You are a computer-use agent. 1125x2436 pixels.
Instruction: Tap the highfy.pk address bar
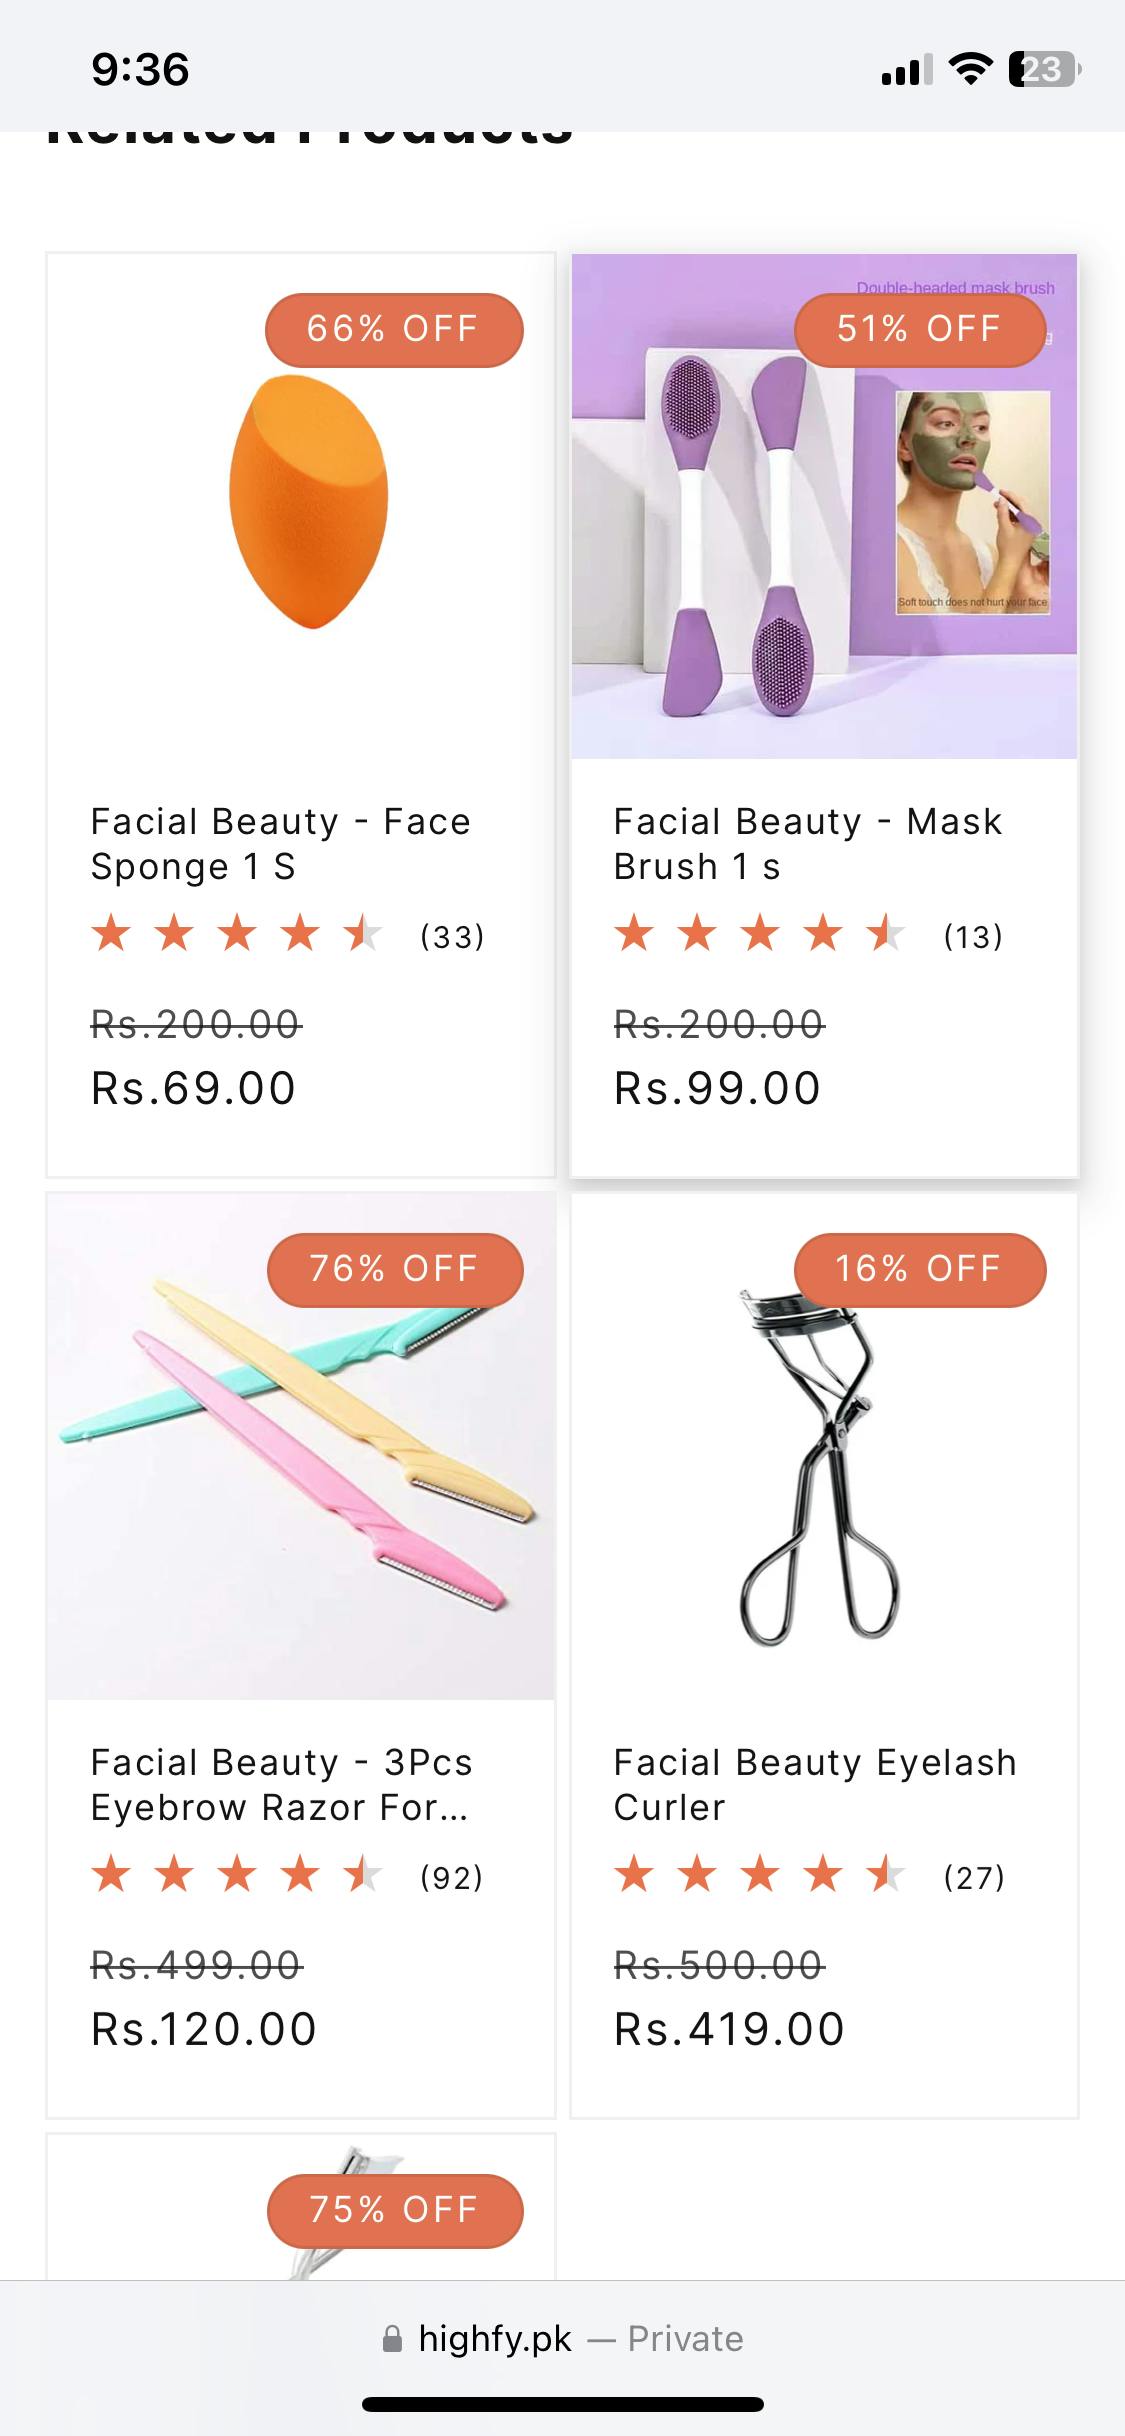(x=562, y=2339)
